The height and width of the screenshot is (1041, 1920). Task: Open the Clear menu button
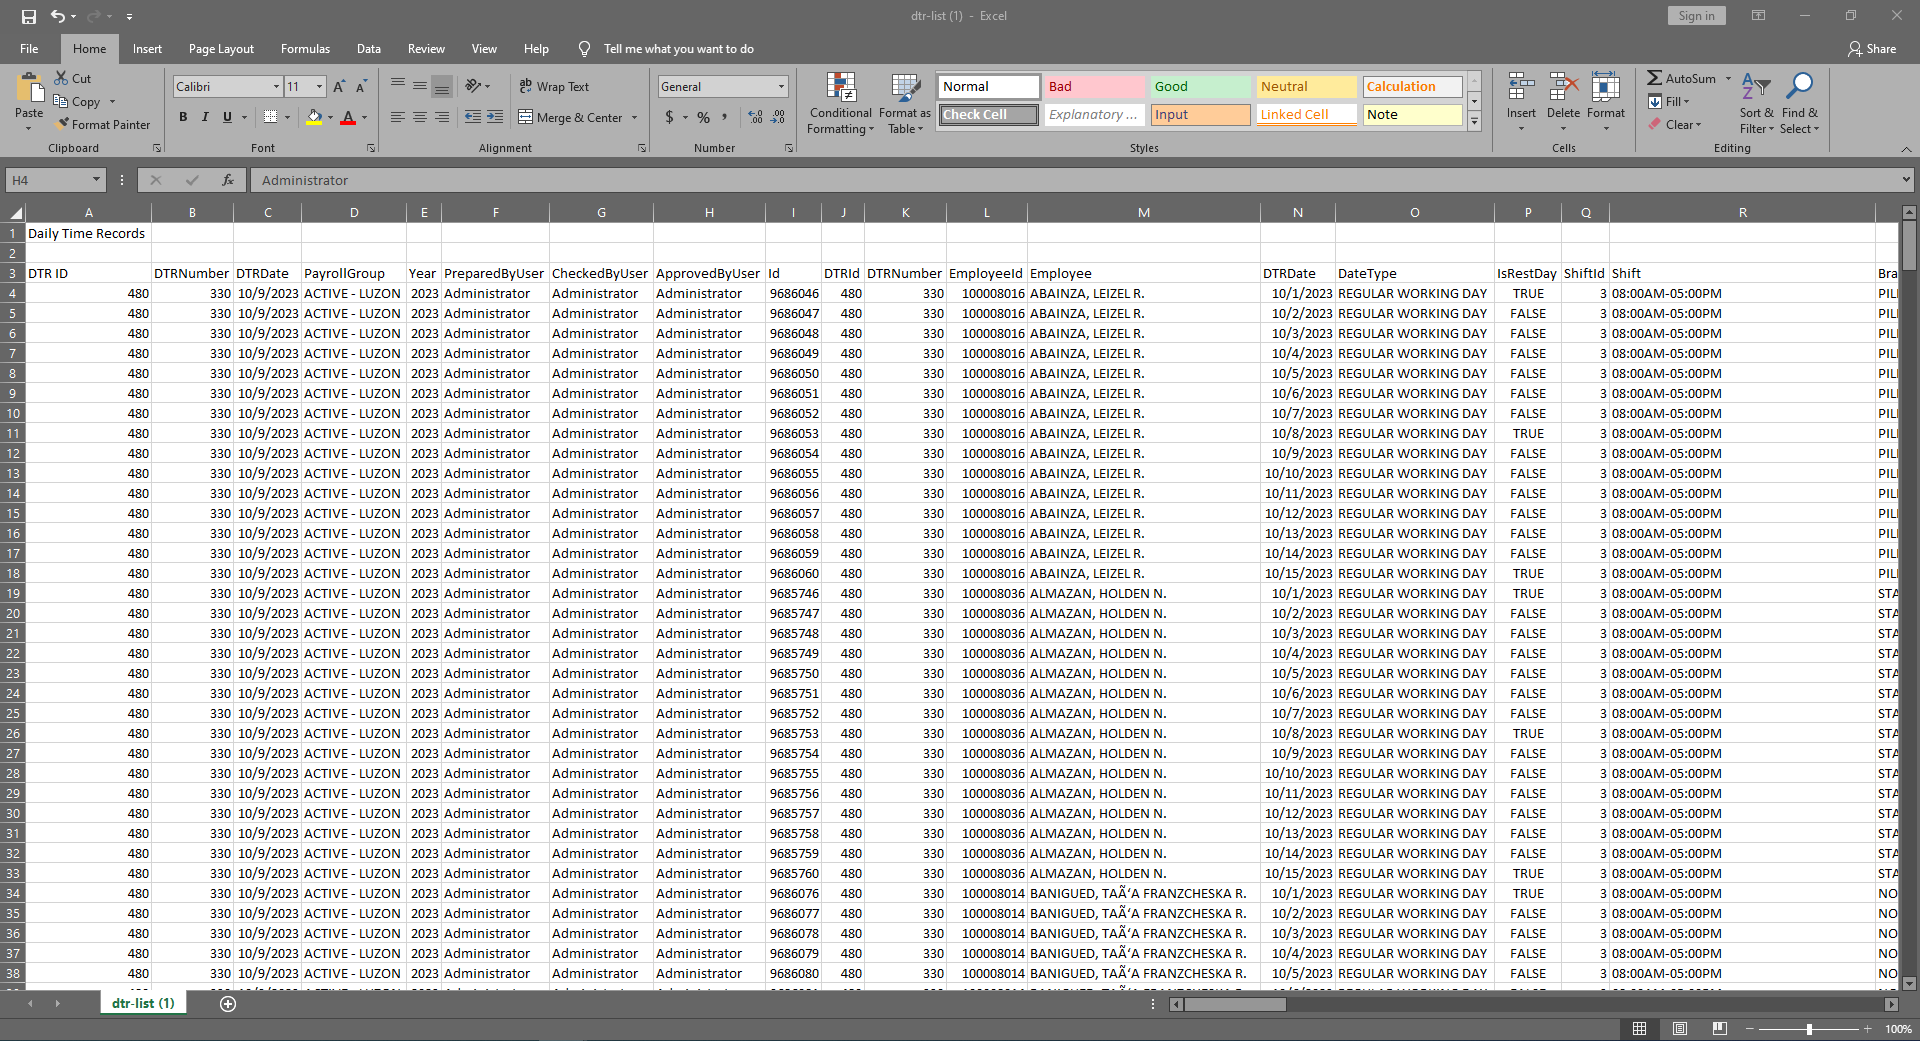click(1675, 125)
